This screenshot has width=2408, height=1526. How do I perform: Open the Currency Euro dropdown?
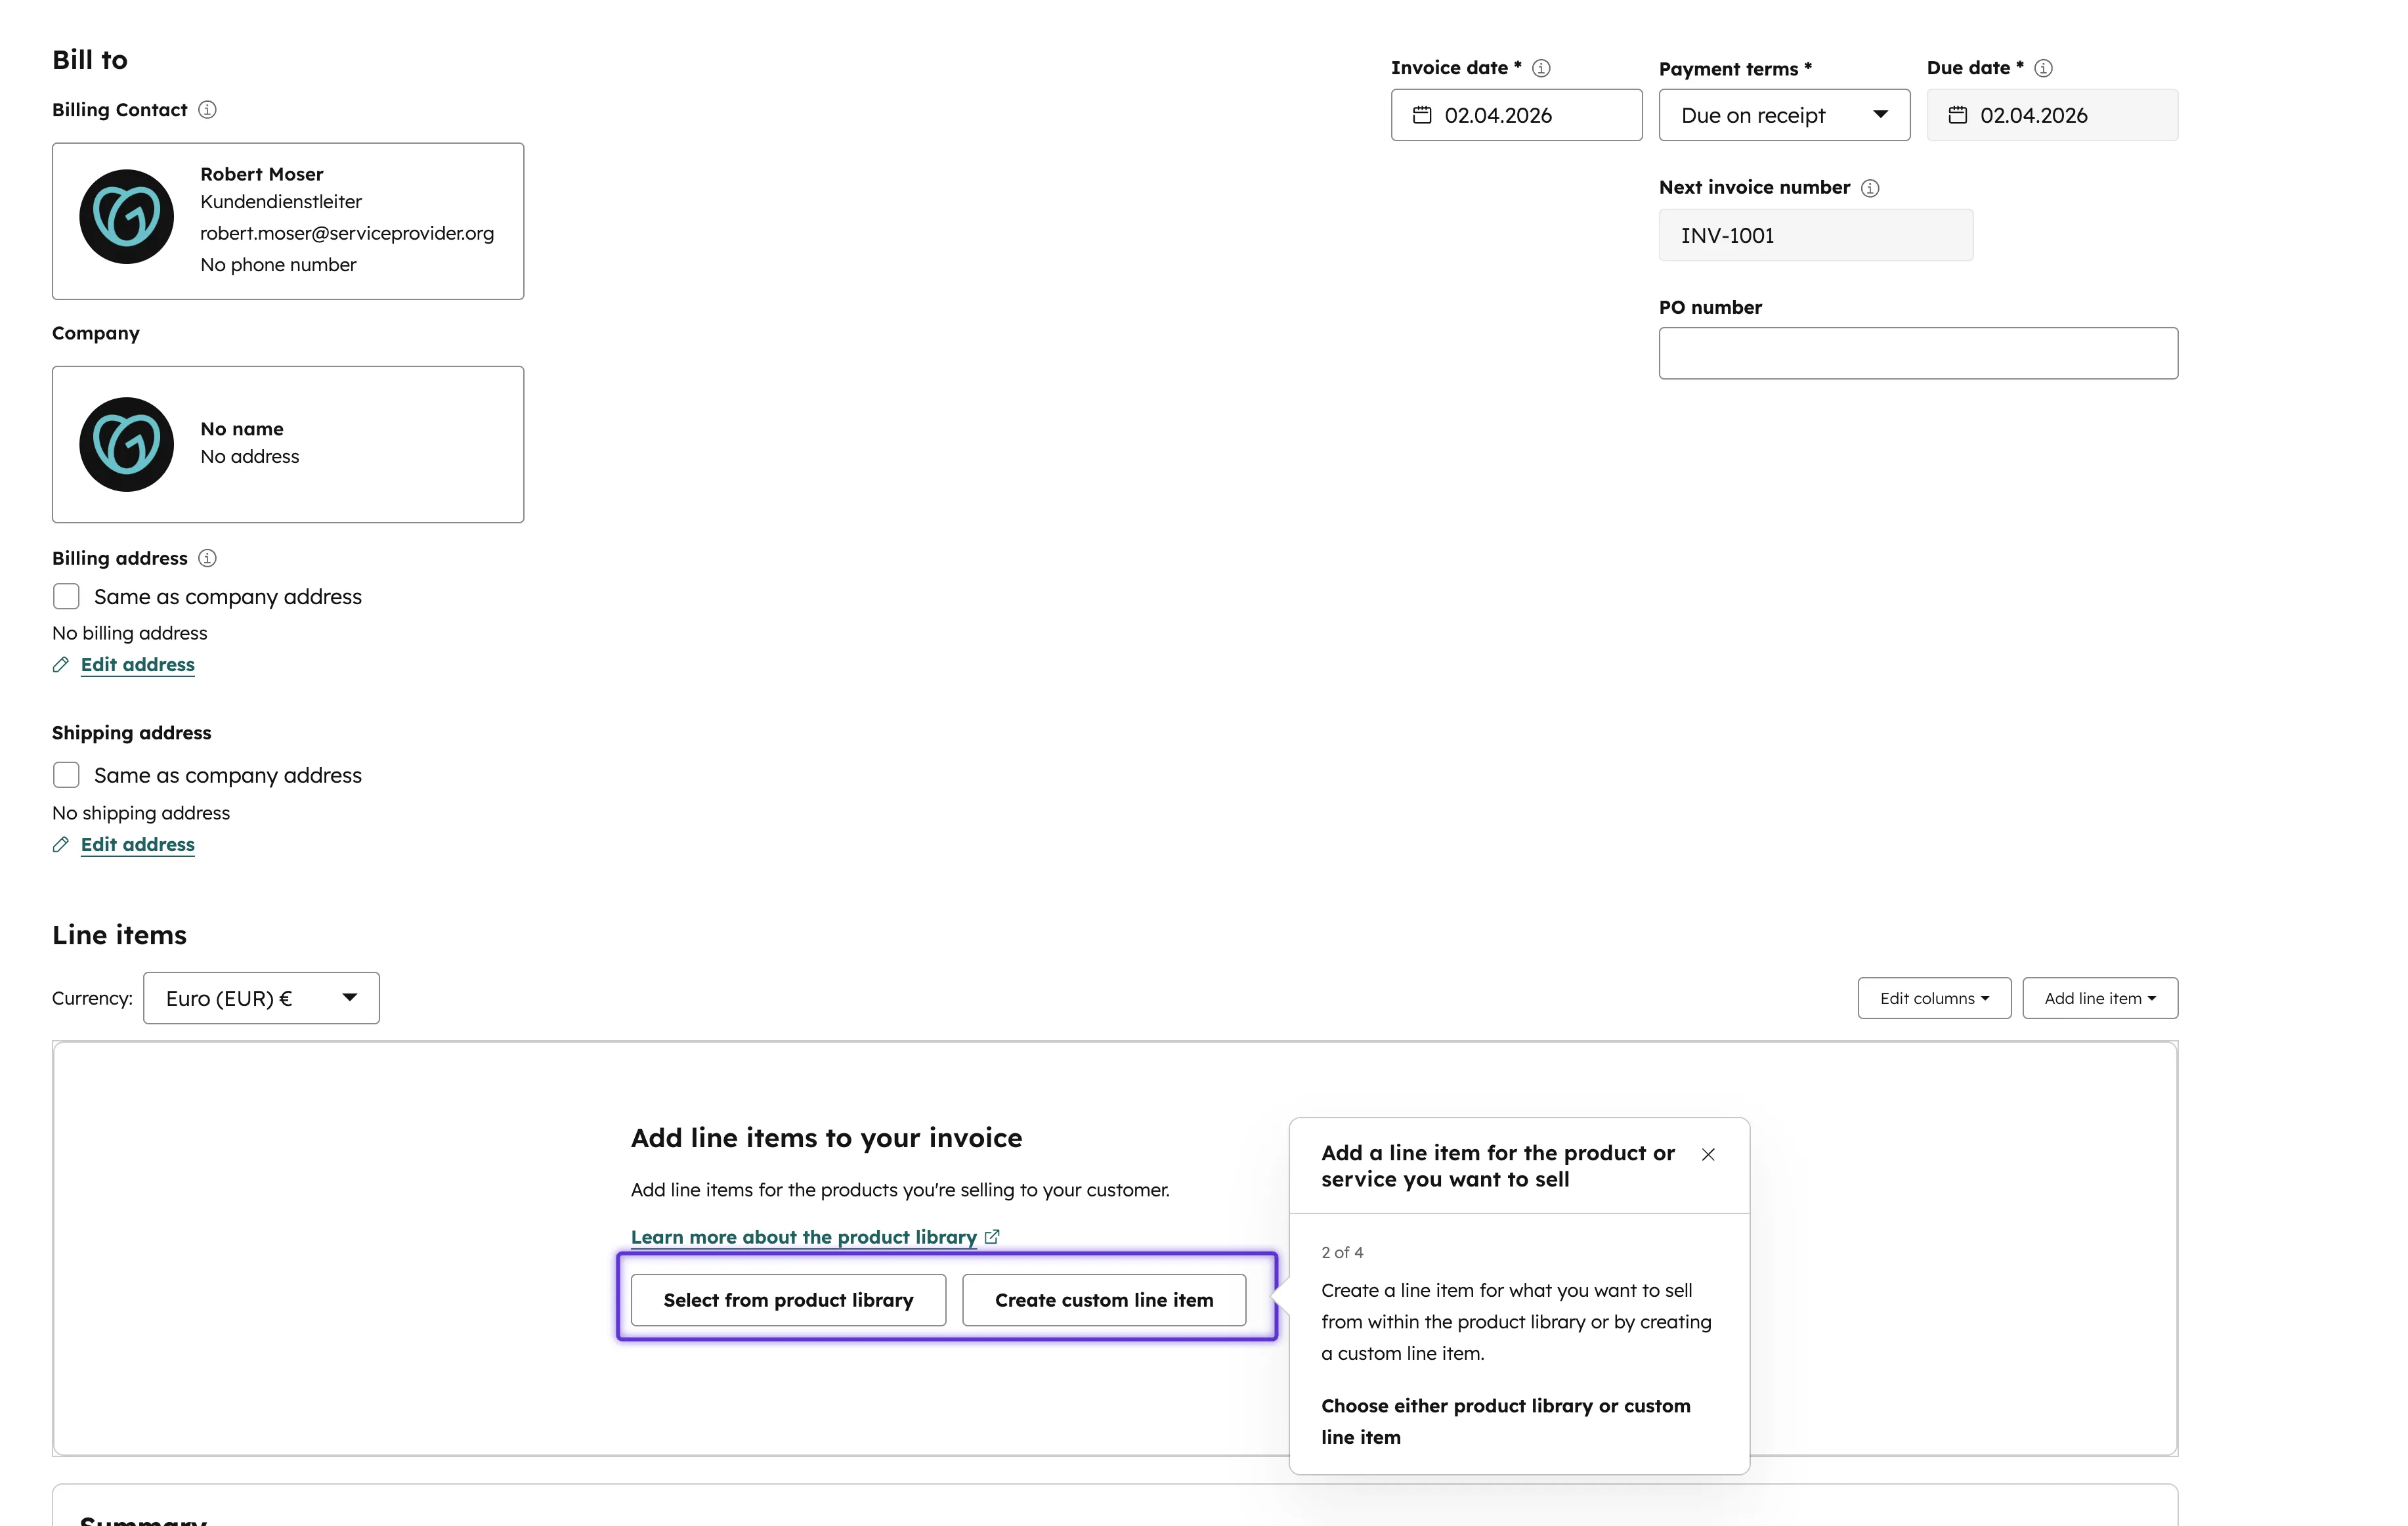tap(261, 998)
